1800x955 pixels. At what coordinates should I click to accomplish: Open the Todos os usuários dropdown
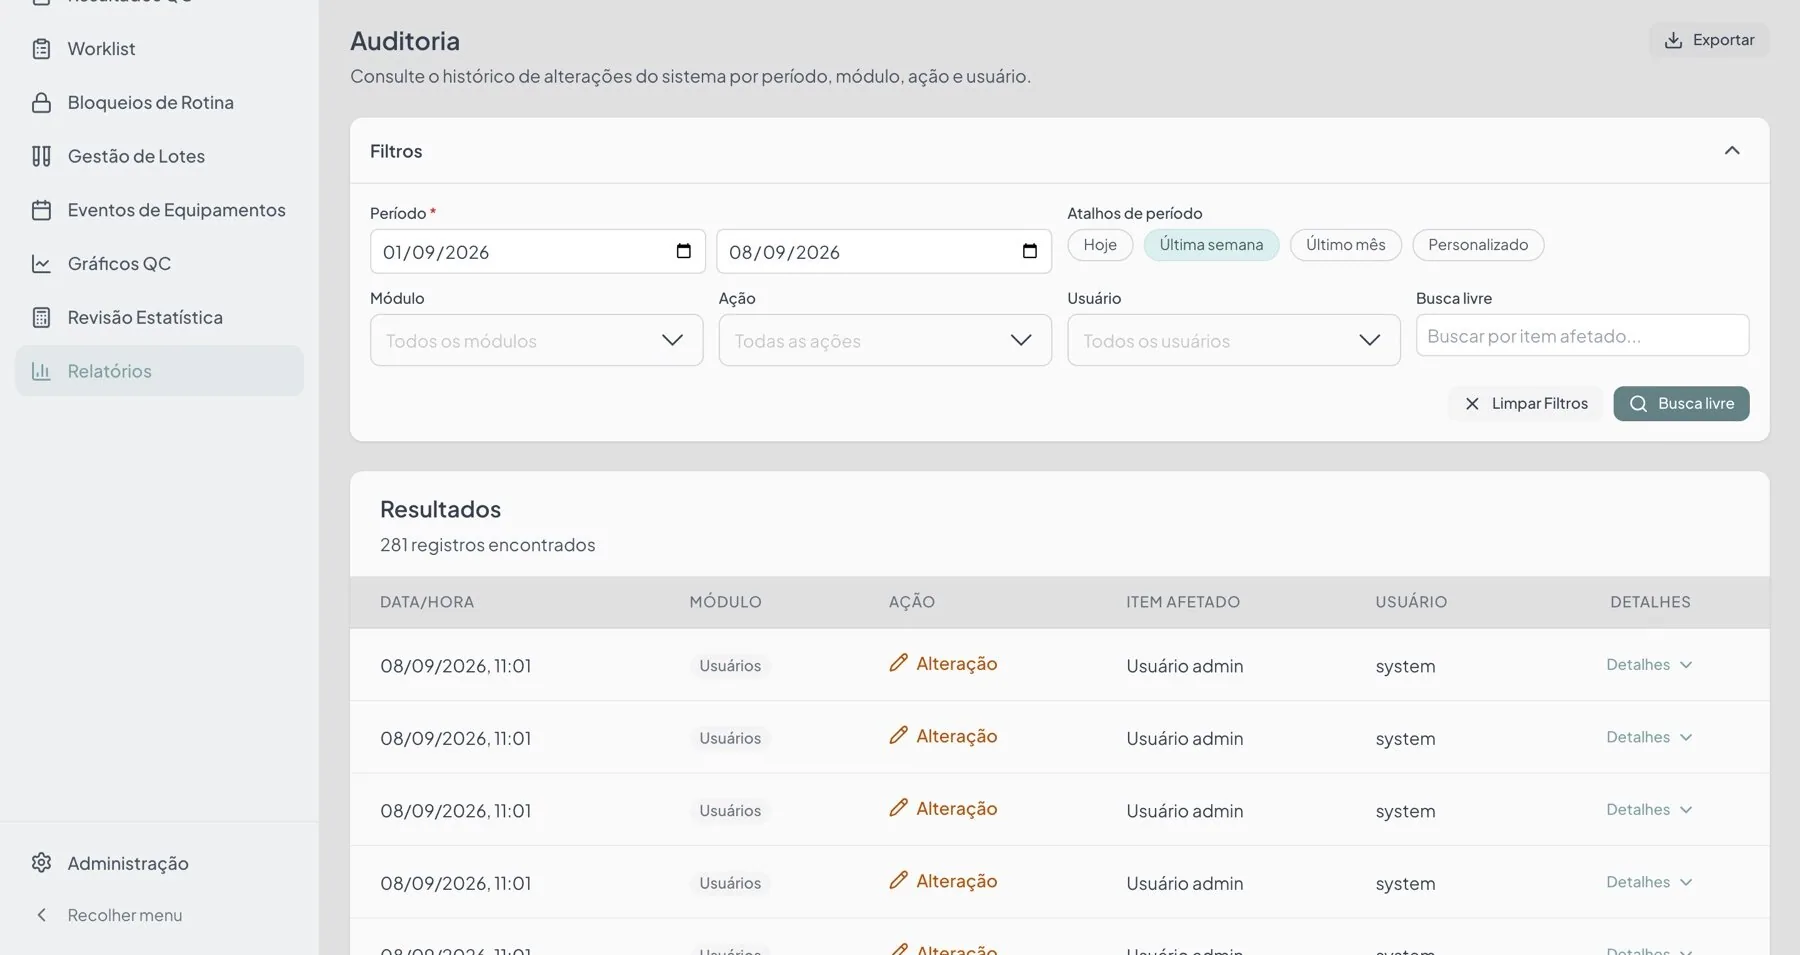click(1233, 340)
